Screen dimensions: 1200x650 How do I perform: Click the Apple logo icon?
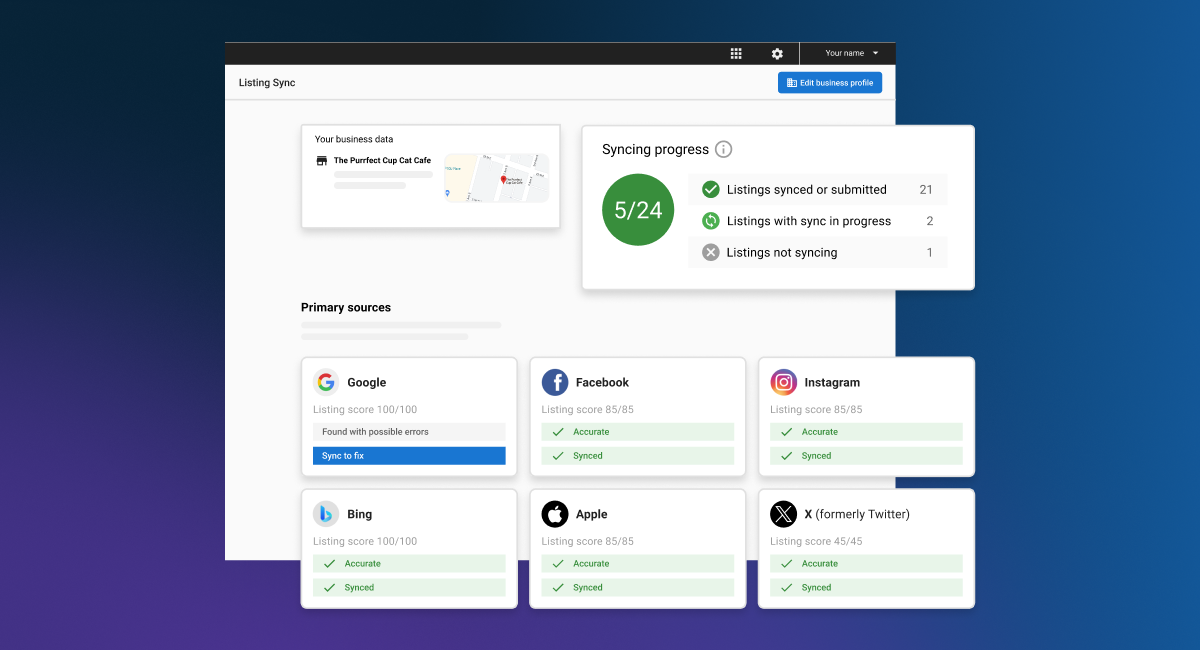pyautogui.click(x=555, y=514)
